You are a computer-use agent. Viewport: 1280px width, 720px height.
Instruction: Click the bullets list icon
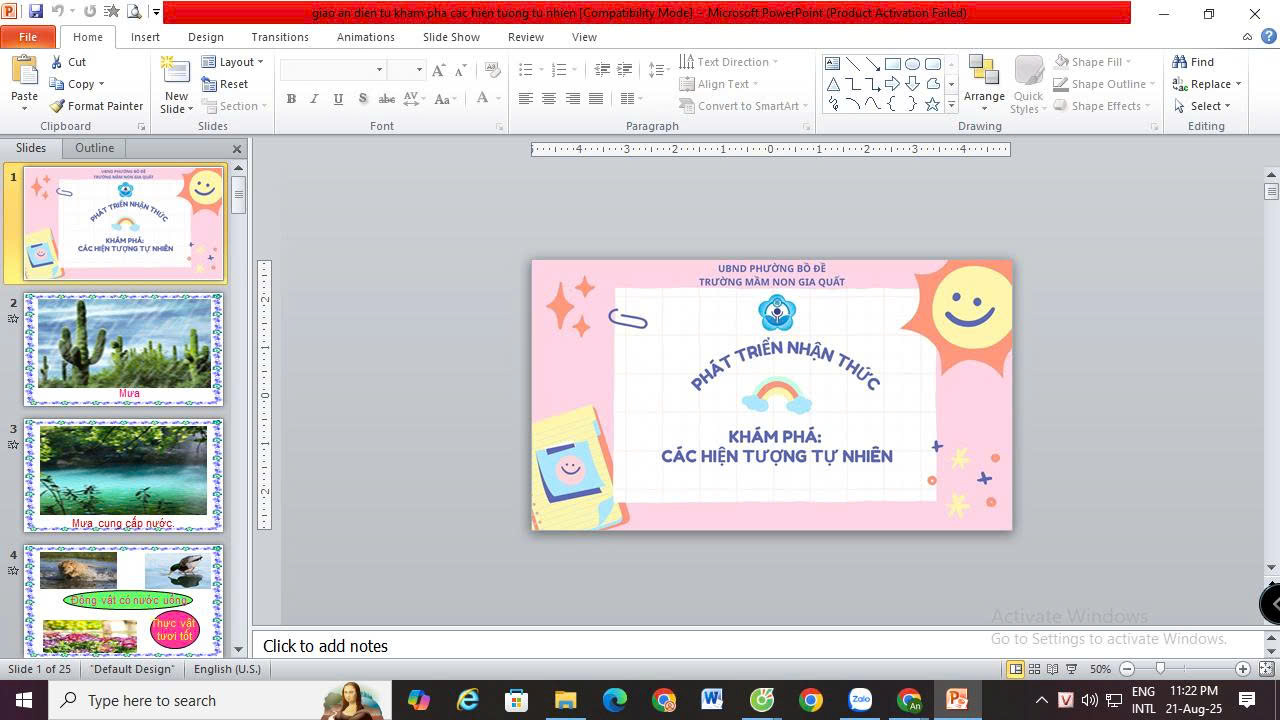click(526, 69)
